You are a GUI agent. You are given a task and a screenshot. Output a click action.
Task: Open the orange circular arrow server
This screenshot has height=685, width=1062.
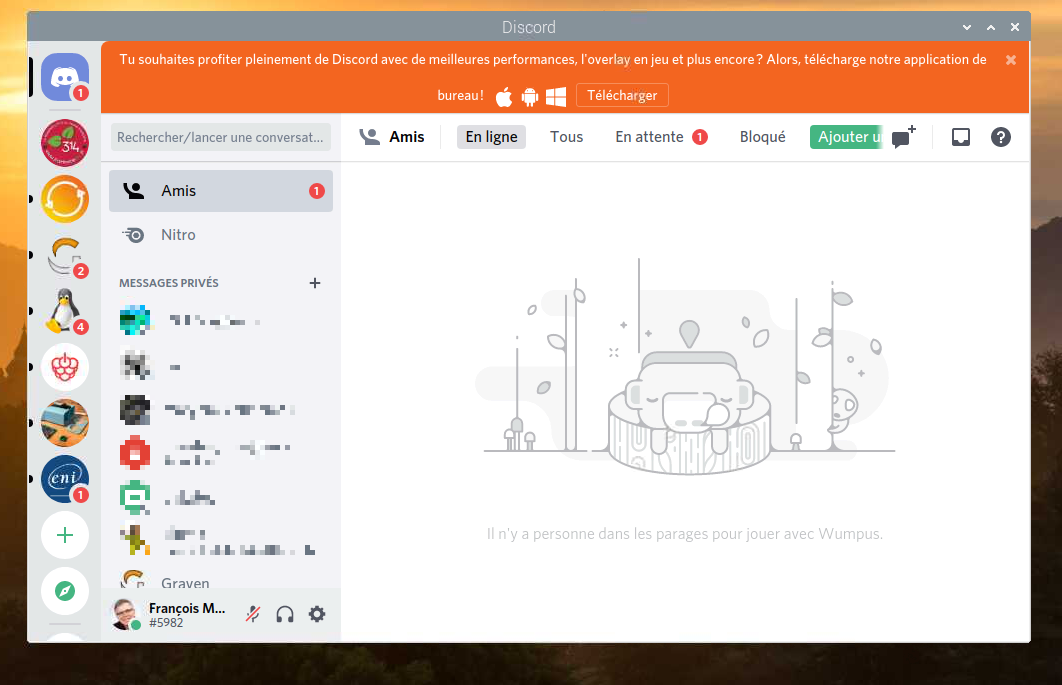click(x=65, y=200)
